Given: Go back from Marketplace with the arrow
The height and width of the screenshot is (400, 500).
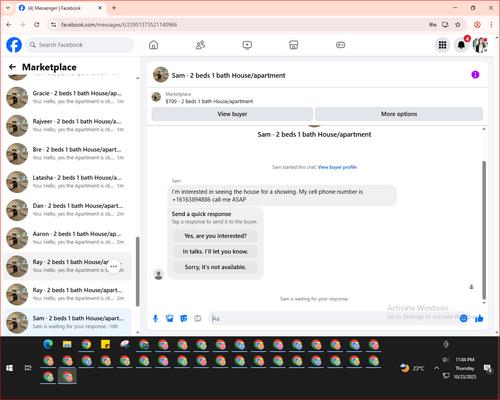Looking at the screenshot, I should 12,67.
